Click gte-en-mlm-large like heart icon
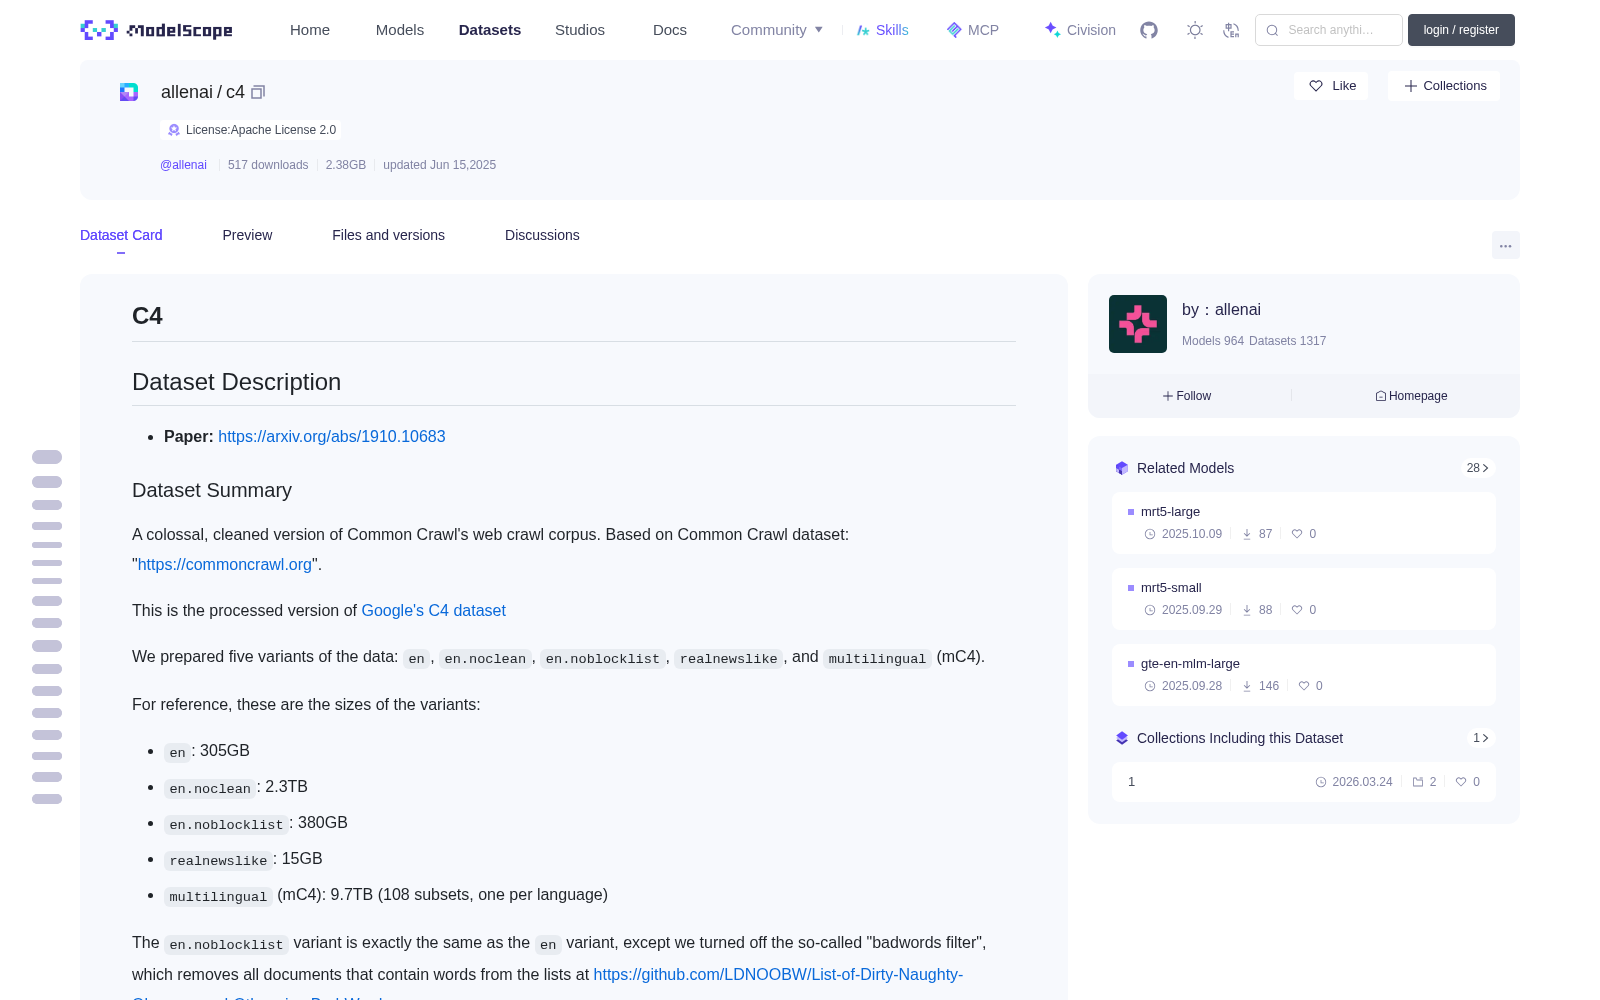The image size is (1600, 1000). (1304, 686)
